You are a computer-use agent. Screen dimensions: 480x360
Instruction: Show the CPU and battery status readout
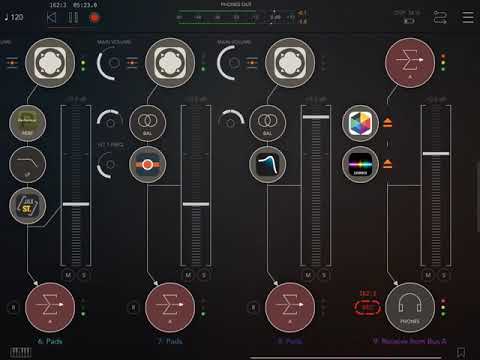pyautogui.click(x=407, y=17)
